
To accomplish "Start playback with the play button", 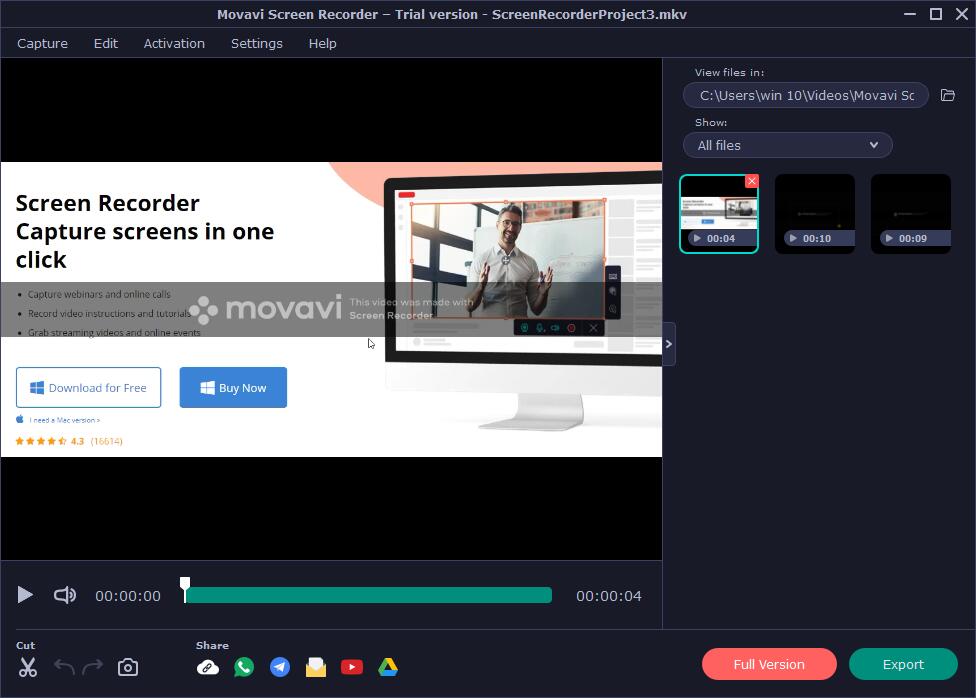I will click(x=25, y=595).
